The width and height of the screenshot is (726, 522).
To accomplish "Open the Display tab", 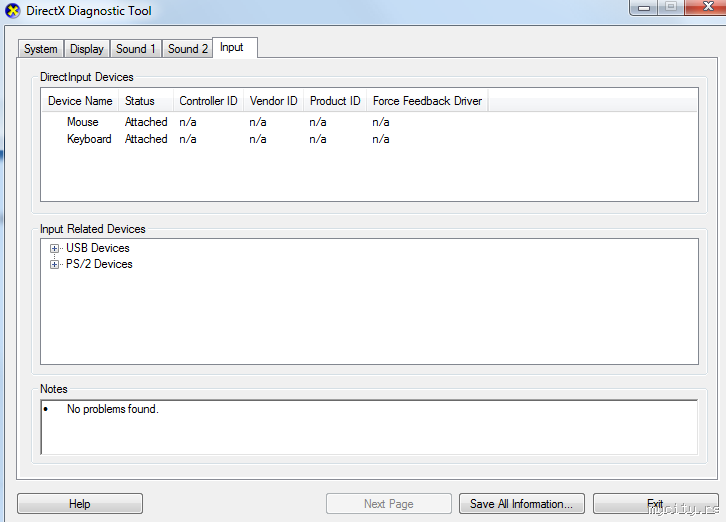I will [x=87, y=49].
